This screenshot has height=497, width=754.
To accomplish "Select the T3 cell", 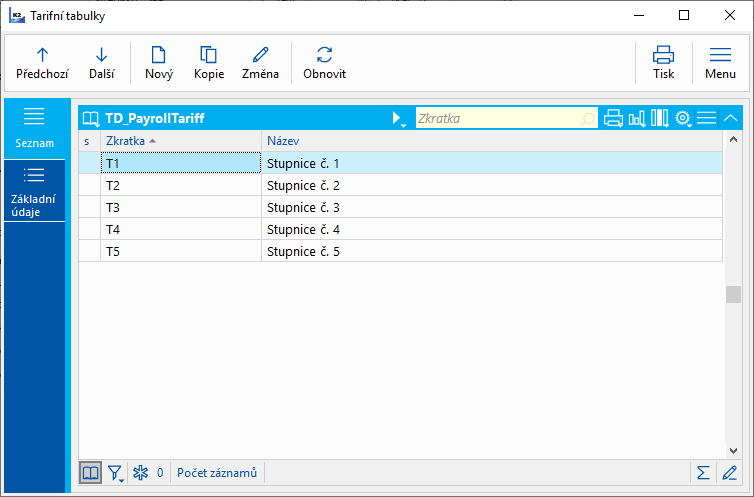I will click(181, 207).
